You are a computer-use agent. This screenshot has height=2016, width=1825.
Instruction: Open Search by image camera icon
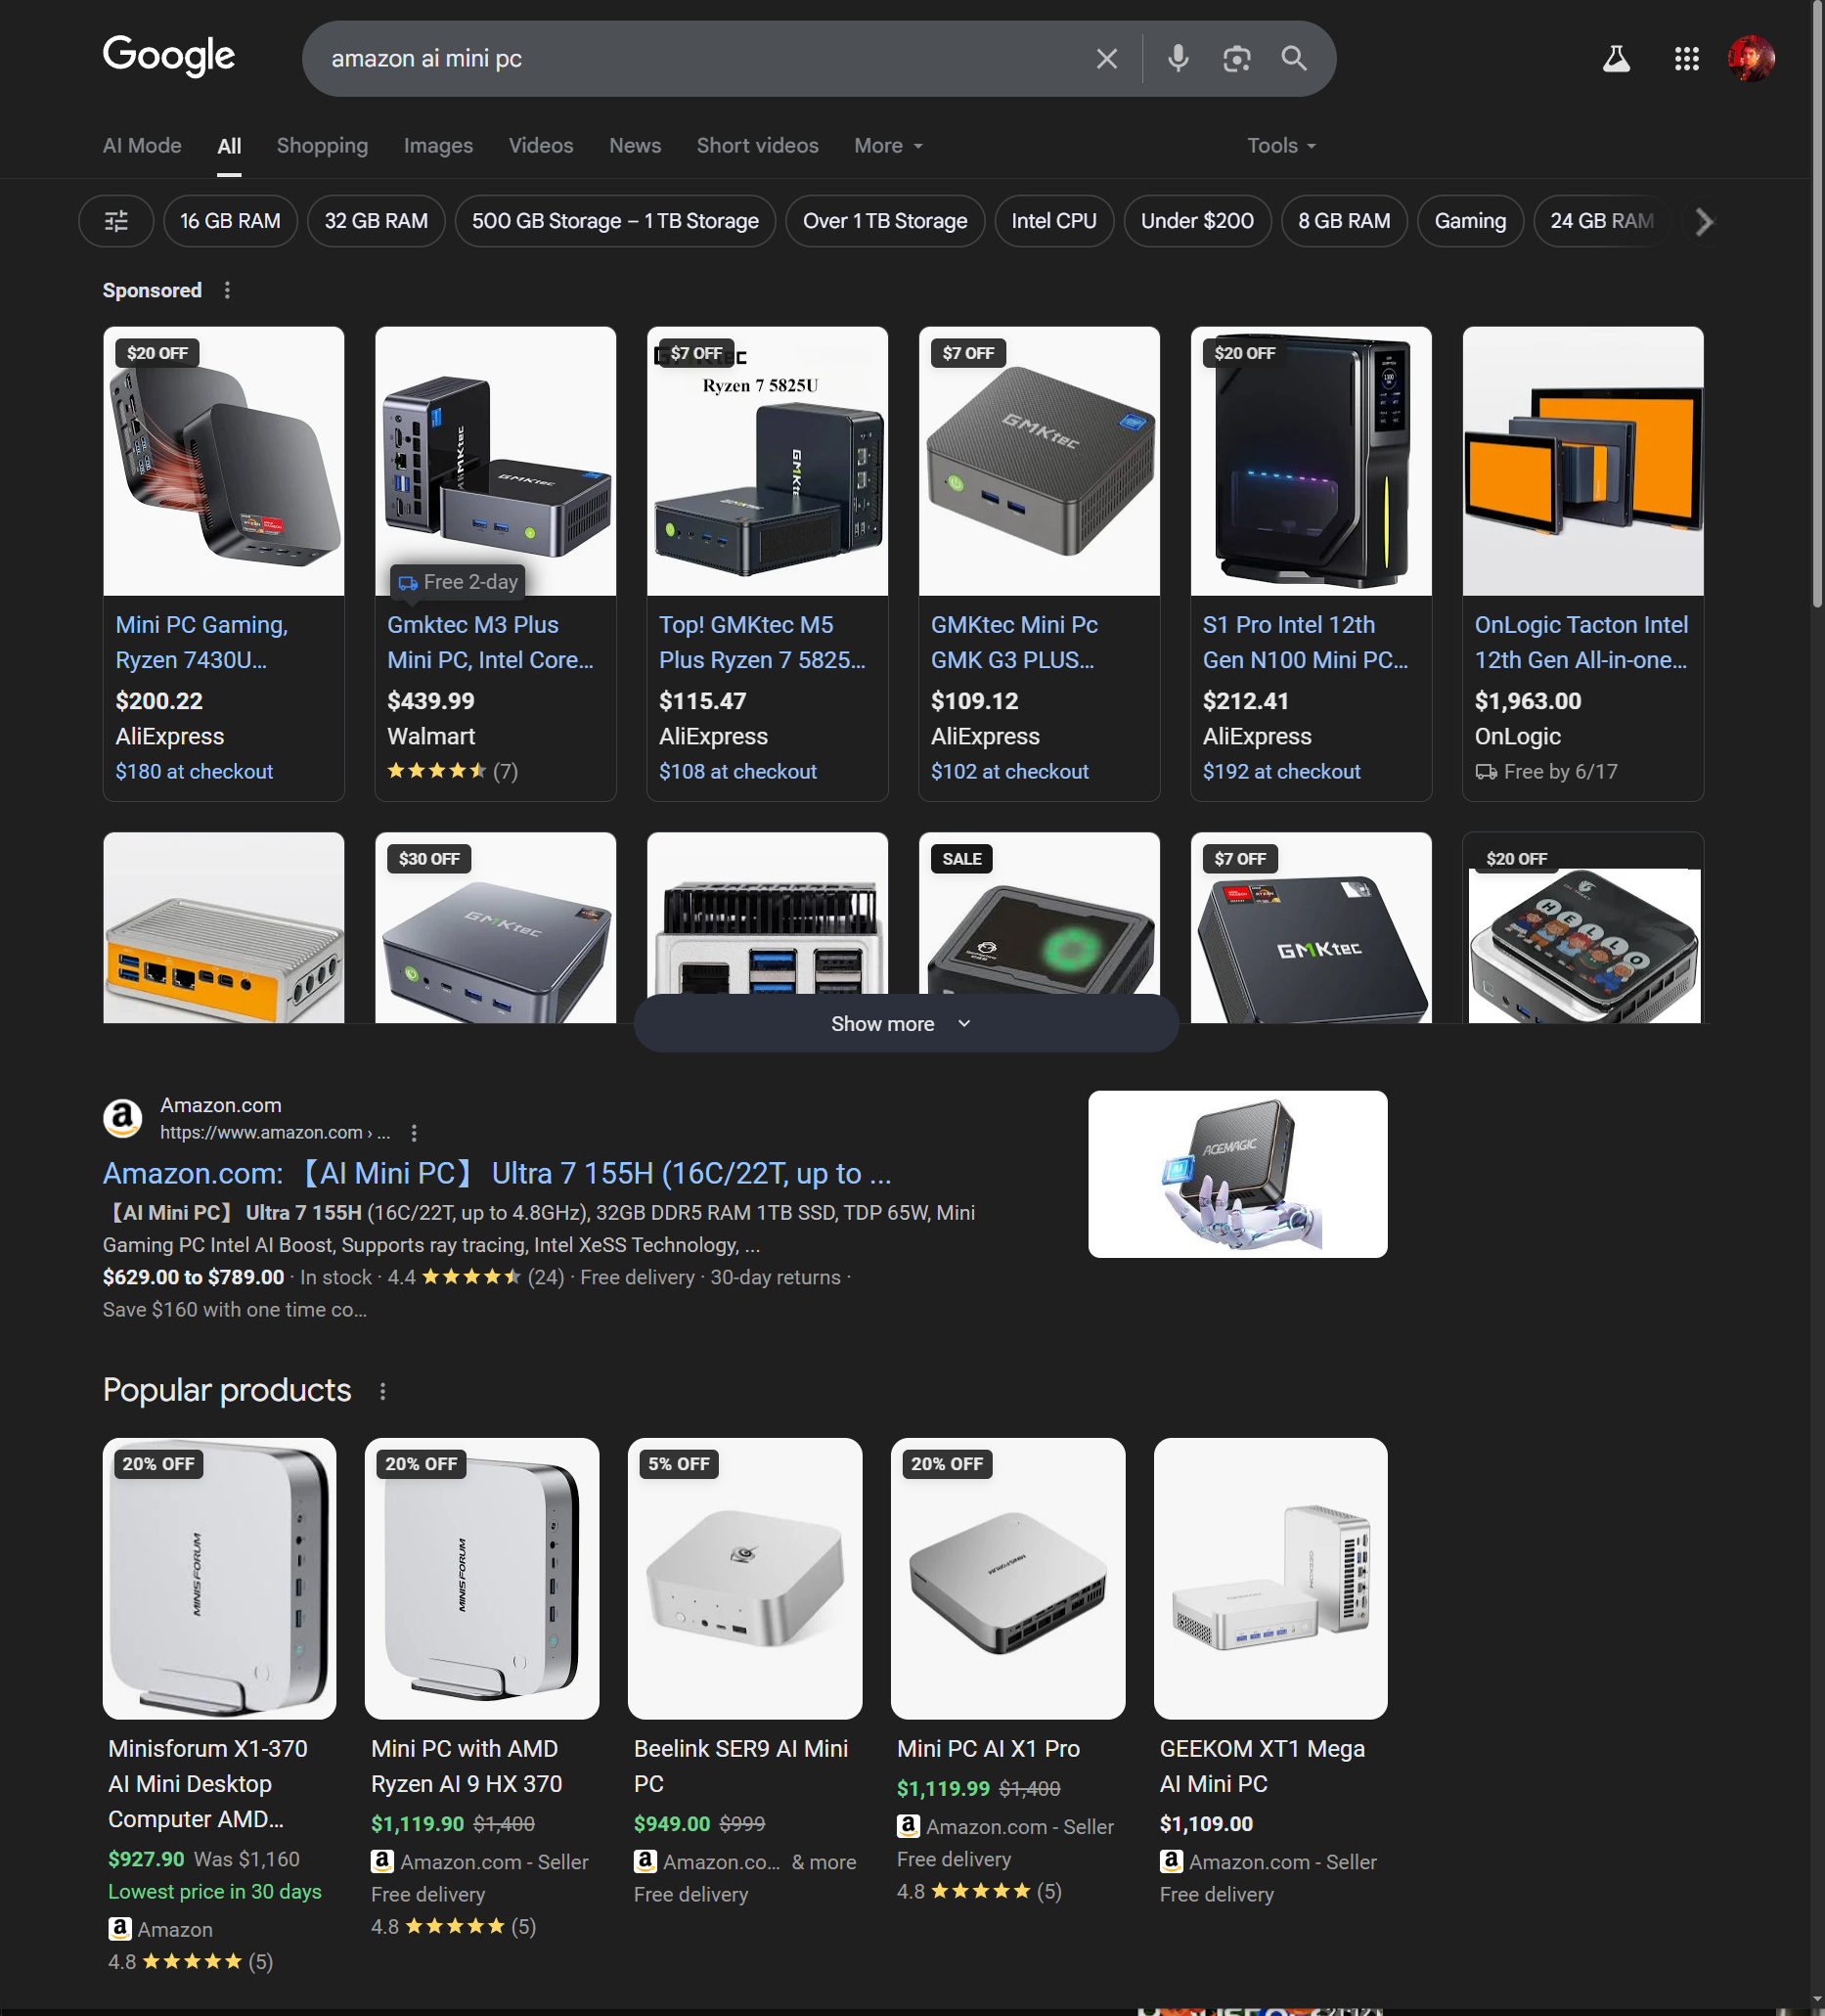coord(1237,59)
